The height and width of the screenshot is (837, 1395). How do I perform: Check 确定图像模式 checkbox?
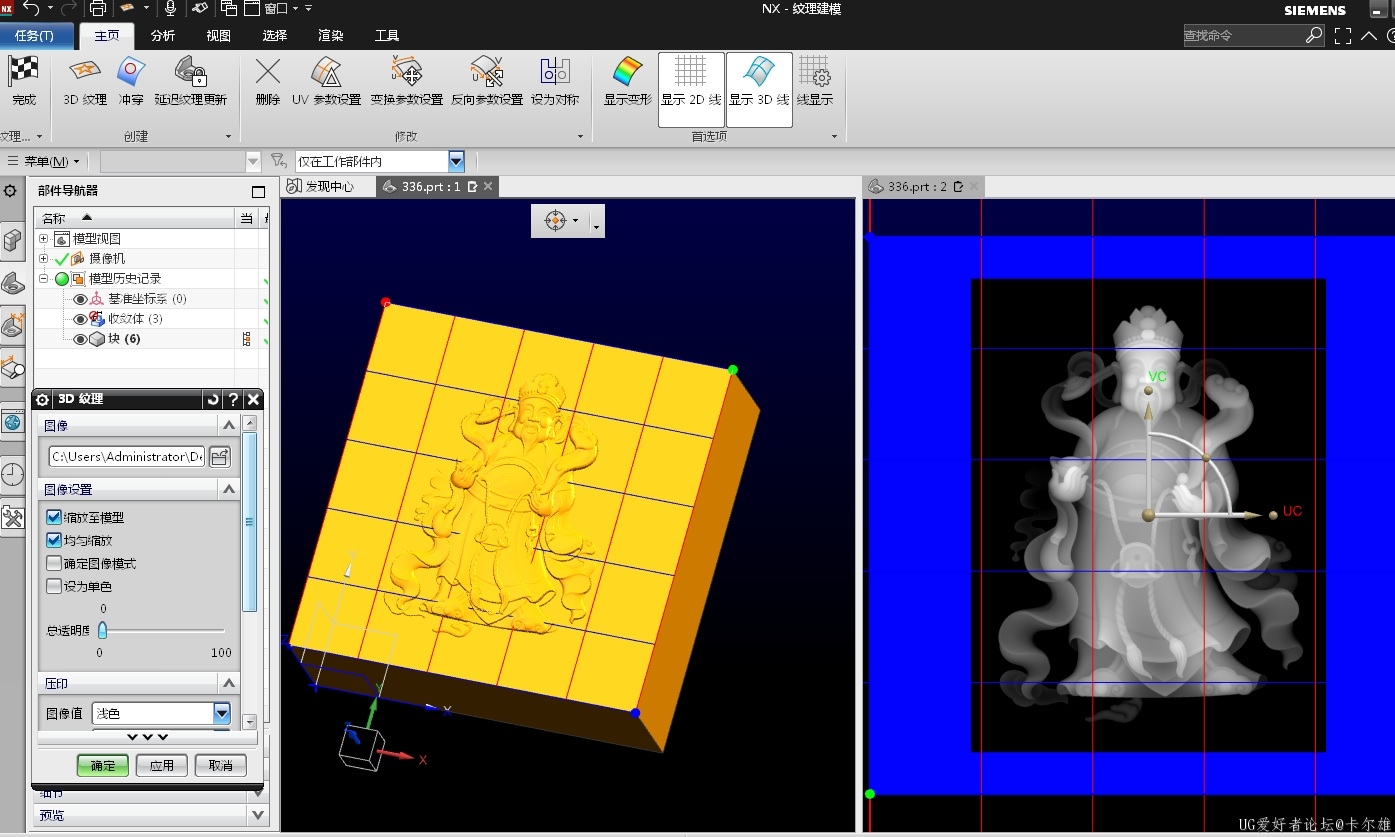(54, 563)
